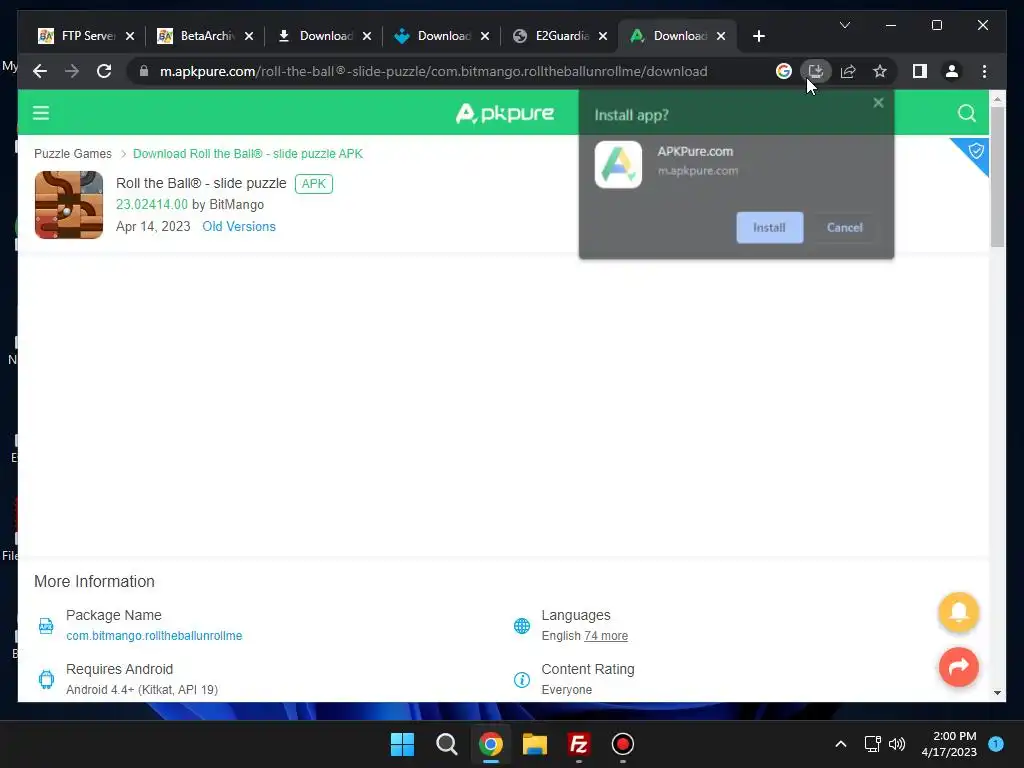The width and height of the screenshot is (1024, 768).
Task: Click the vertical scrollbar thumb
Action: pos(997,176)
